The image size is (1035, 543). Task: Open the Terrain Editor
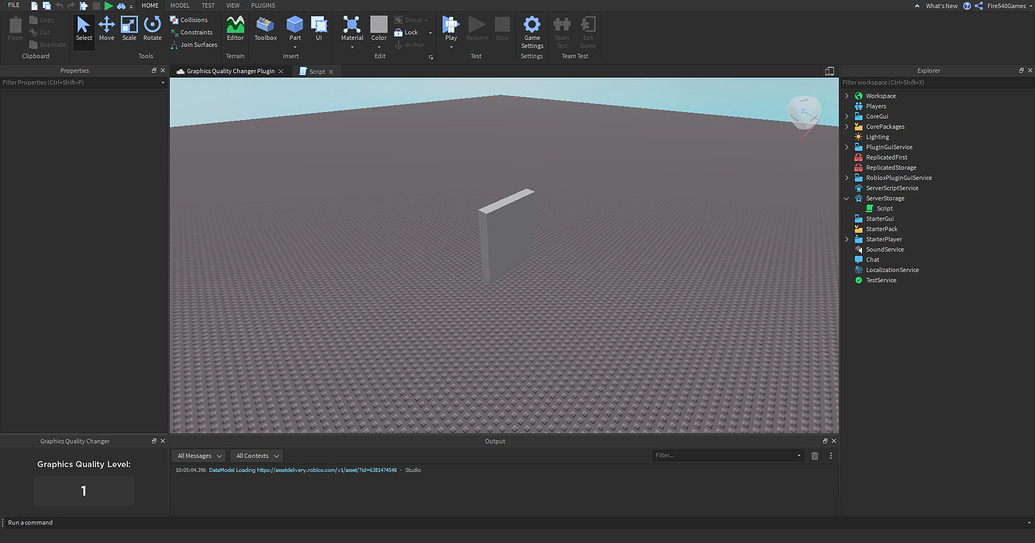coord(235,29)
